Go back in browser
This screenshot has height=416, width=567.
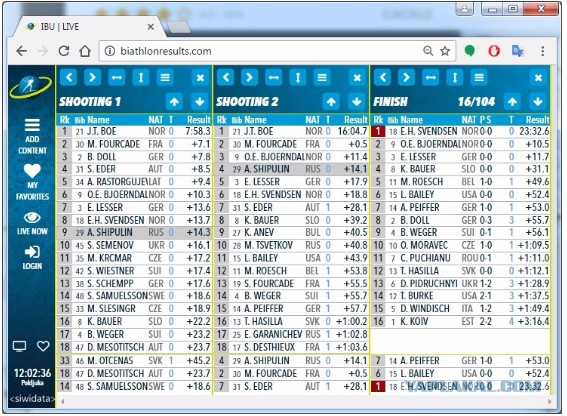pyautogui.click(x=22, y=51)
